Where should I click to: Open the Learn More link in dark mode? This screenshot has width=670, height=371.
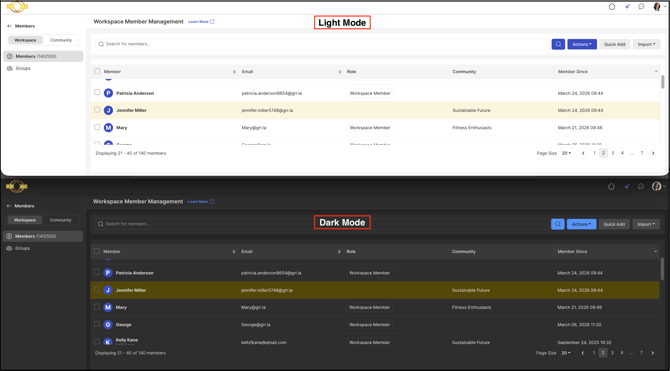click(201, 201)
